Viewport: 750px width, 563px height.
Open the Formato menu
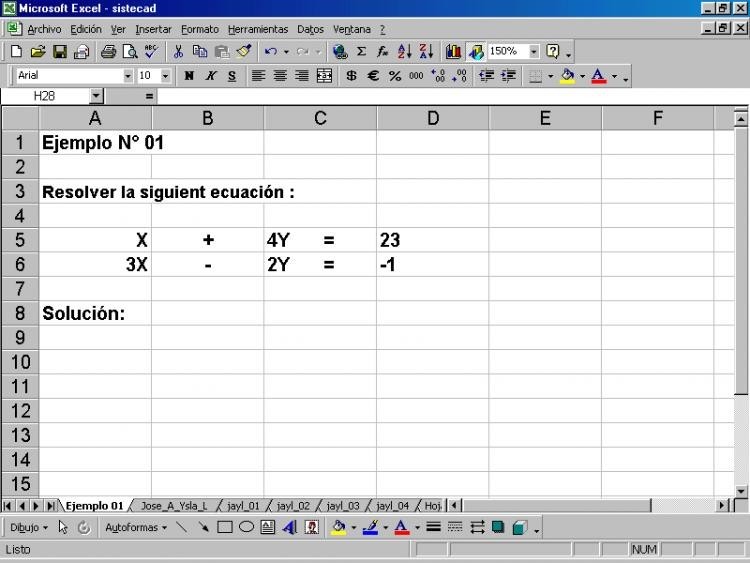199,29
